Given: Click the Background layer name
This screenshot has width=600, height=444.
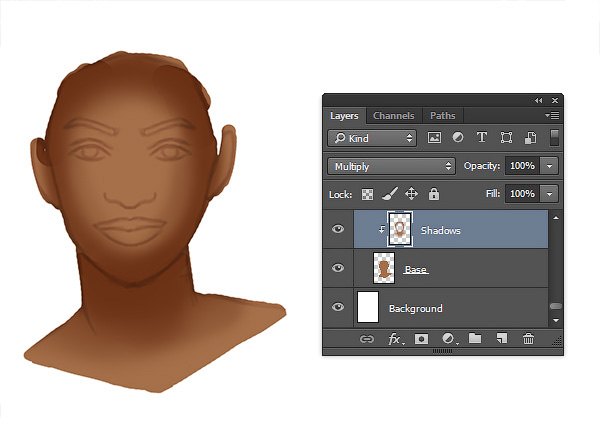Looking at the screenshot, I should coord(416,309).
